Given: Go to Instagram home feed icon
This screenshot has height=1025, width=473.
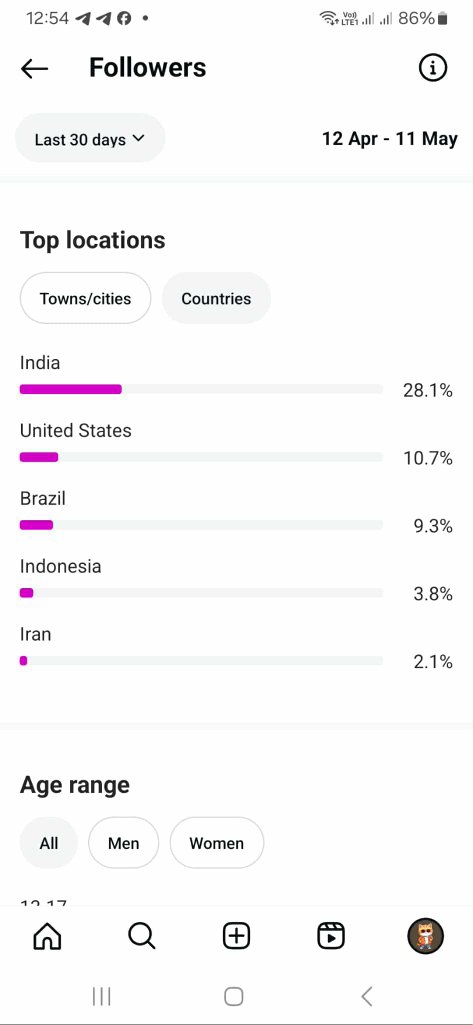Looking at the screenshot, I should coord(47,936).
